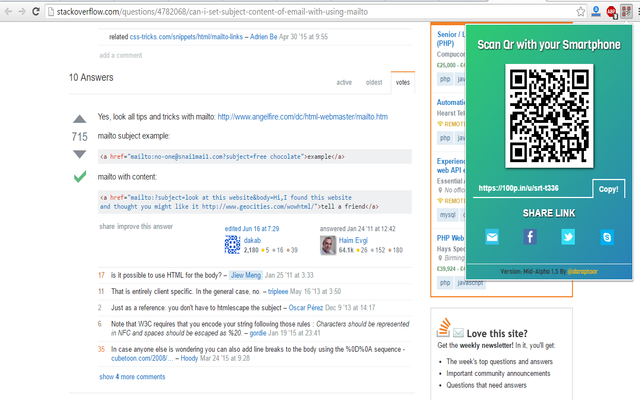
Task: Click the mailto body code block
Action: coord(255,202)
